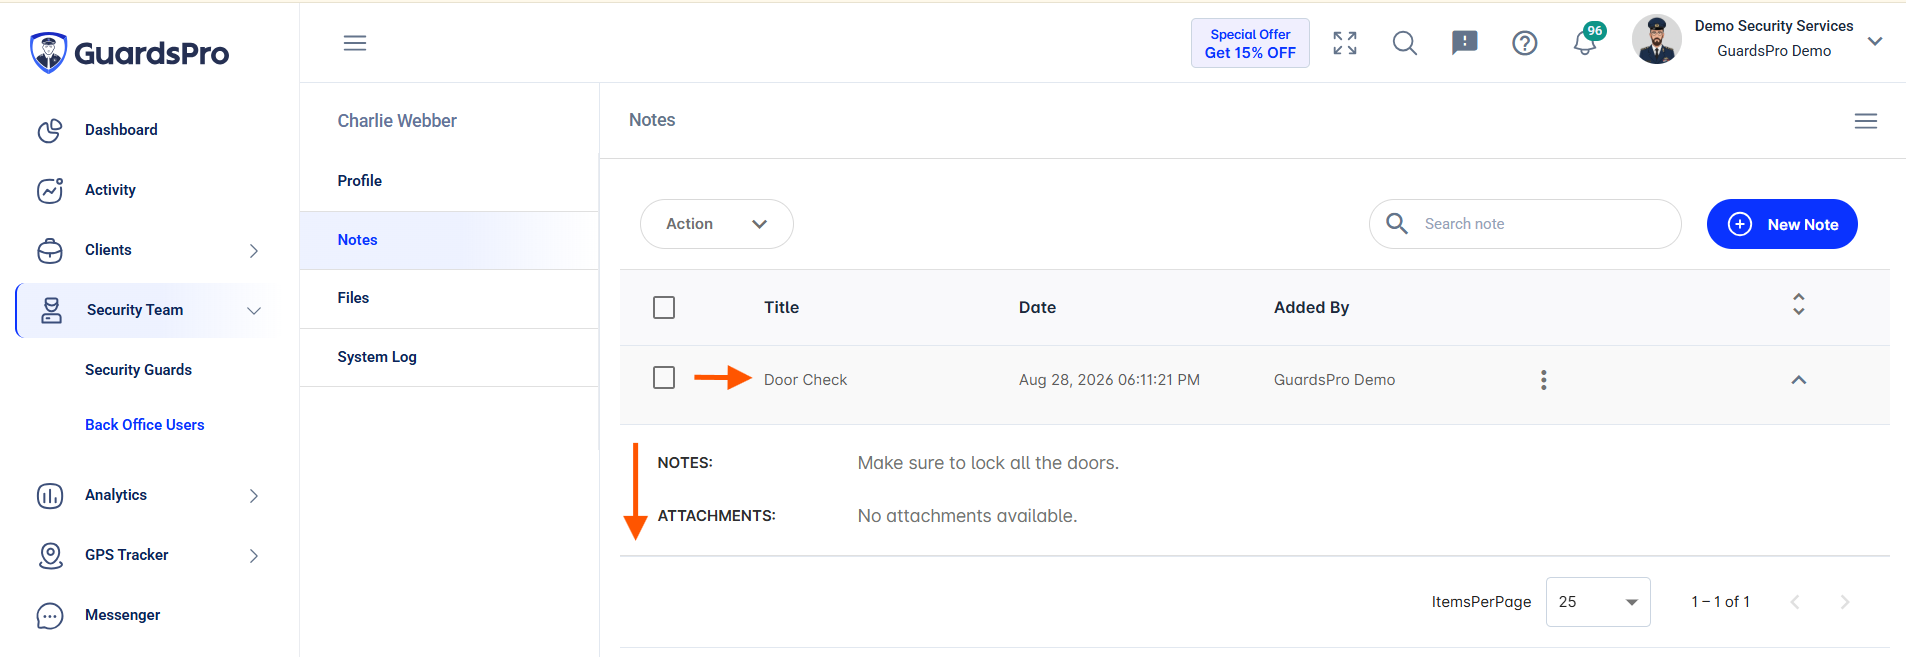Screen dimensions: 1906x657
Task: Toggle the sidebar hamburger menu
Action: point(355,43)
